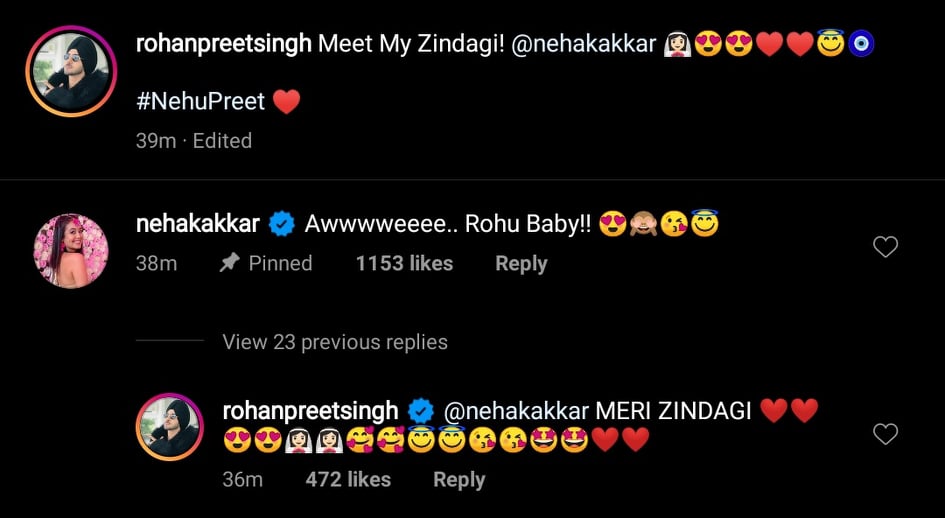Reply to nehakakkar's pinned comment

pos(521,264)
